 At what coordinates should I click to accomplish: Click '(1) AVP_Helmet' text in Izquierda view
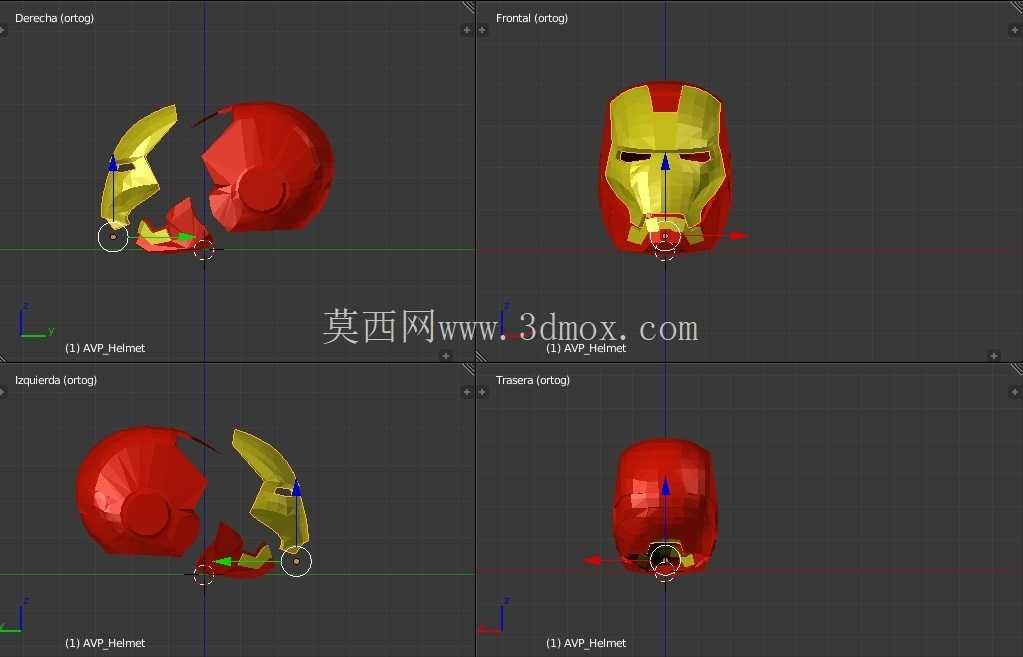coord(105,643)
